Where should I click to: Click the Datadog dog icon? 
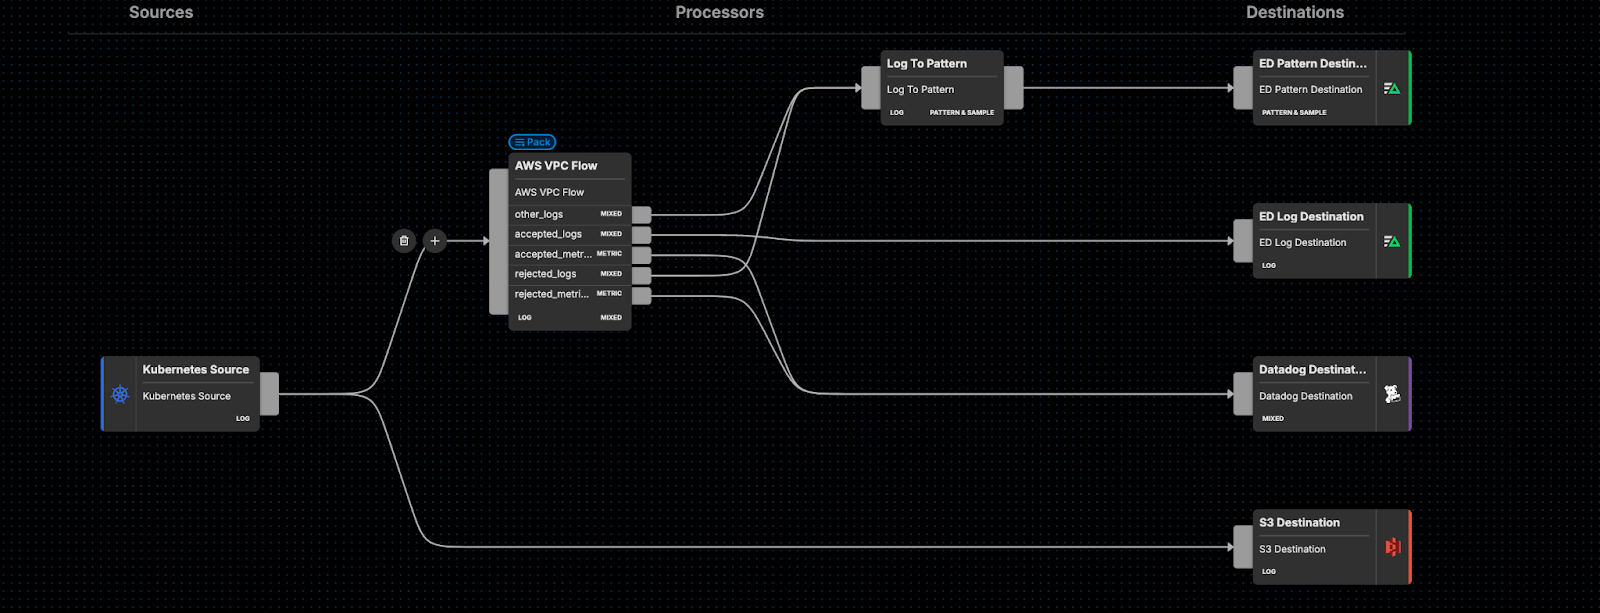pyautogui.click(x=1392, y=394)
